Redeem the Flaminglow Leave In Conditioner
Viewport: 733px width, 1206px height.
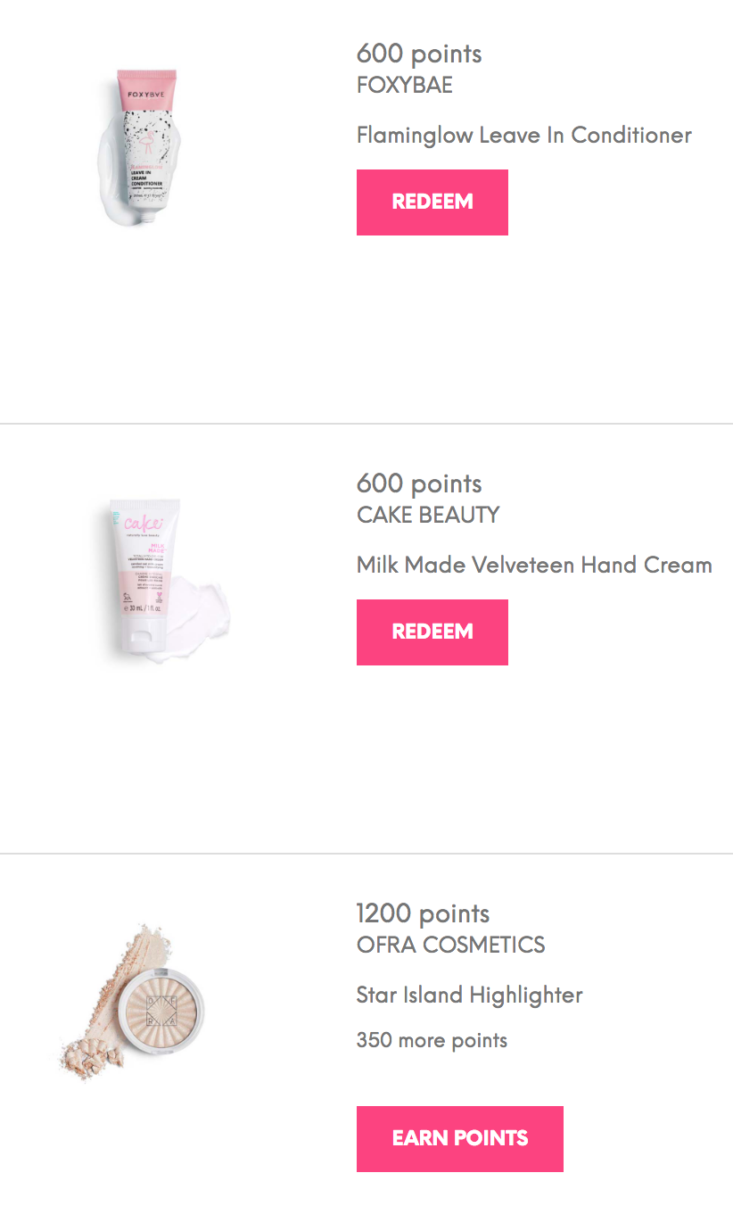coord(432,202)
